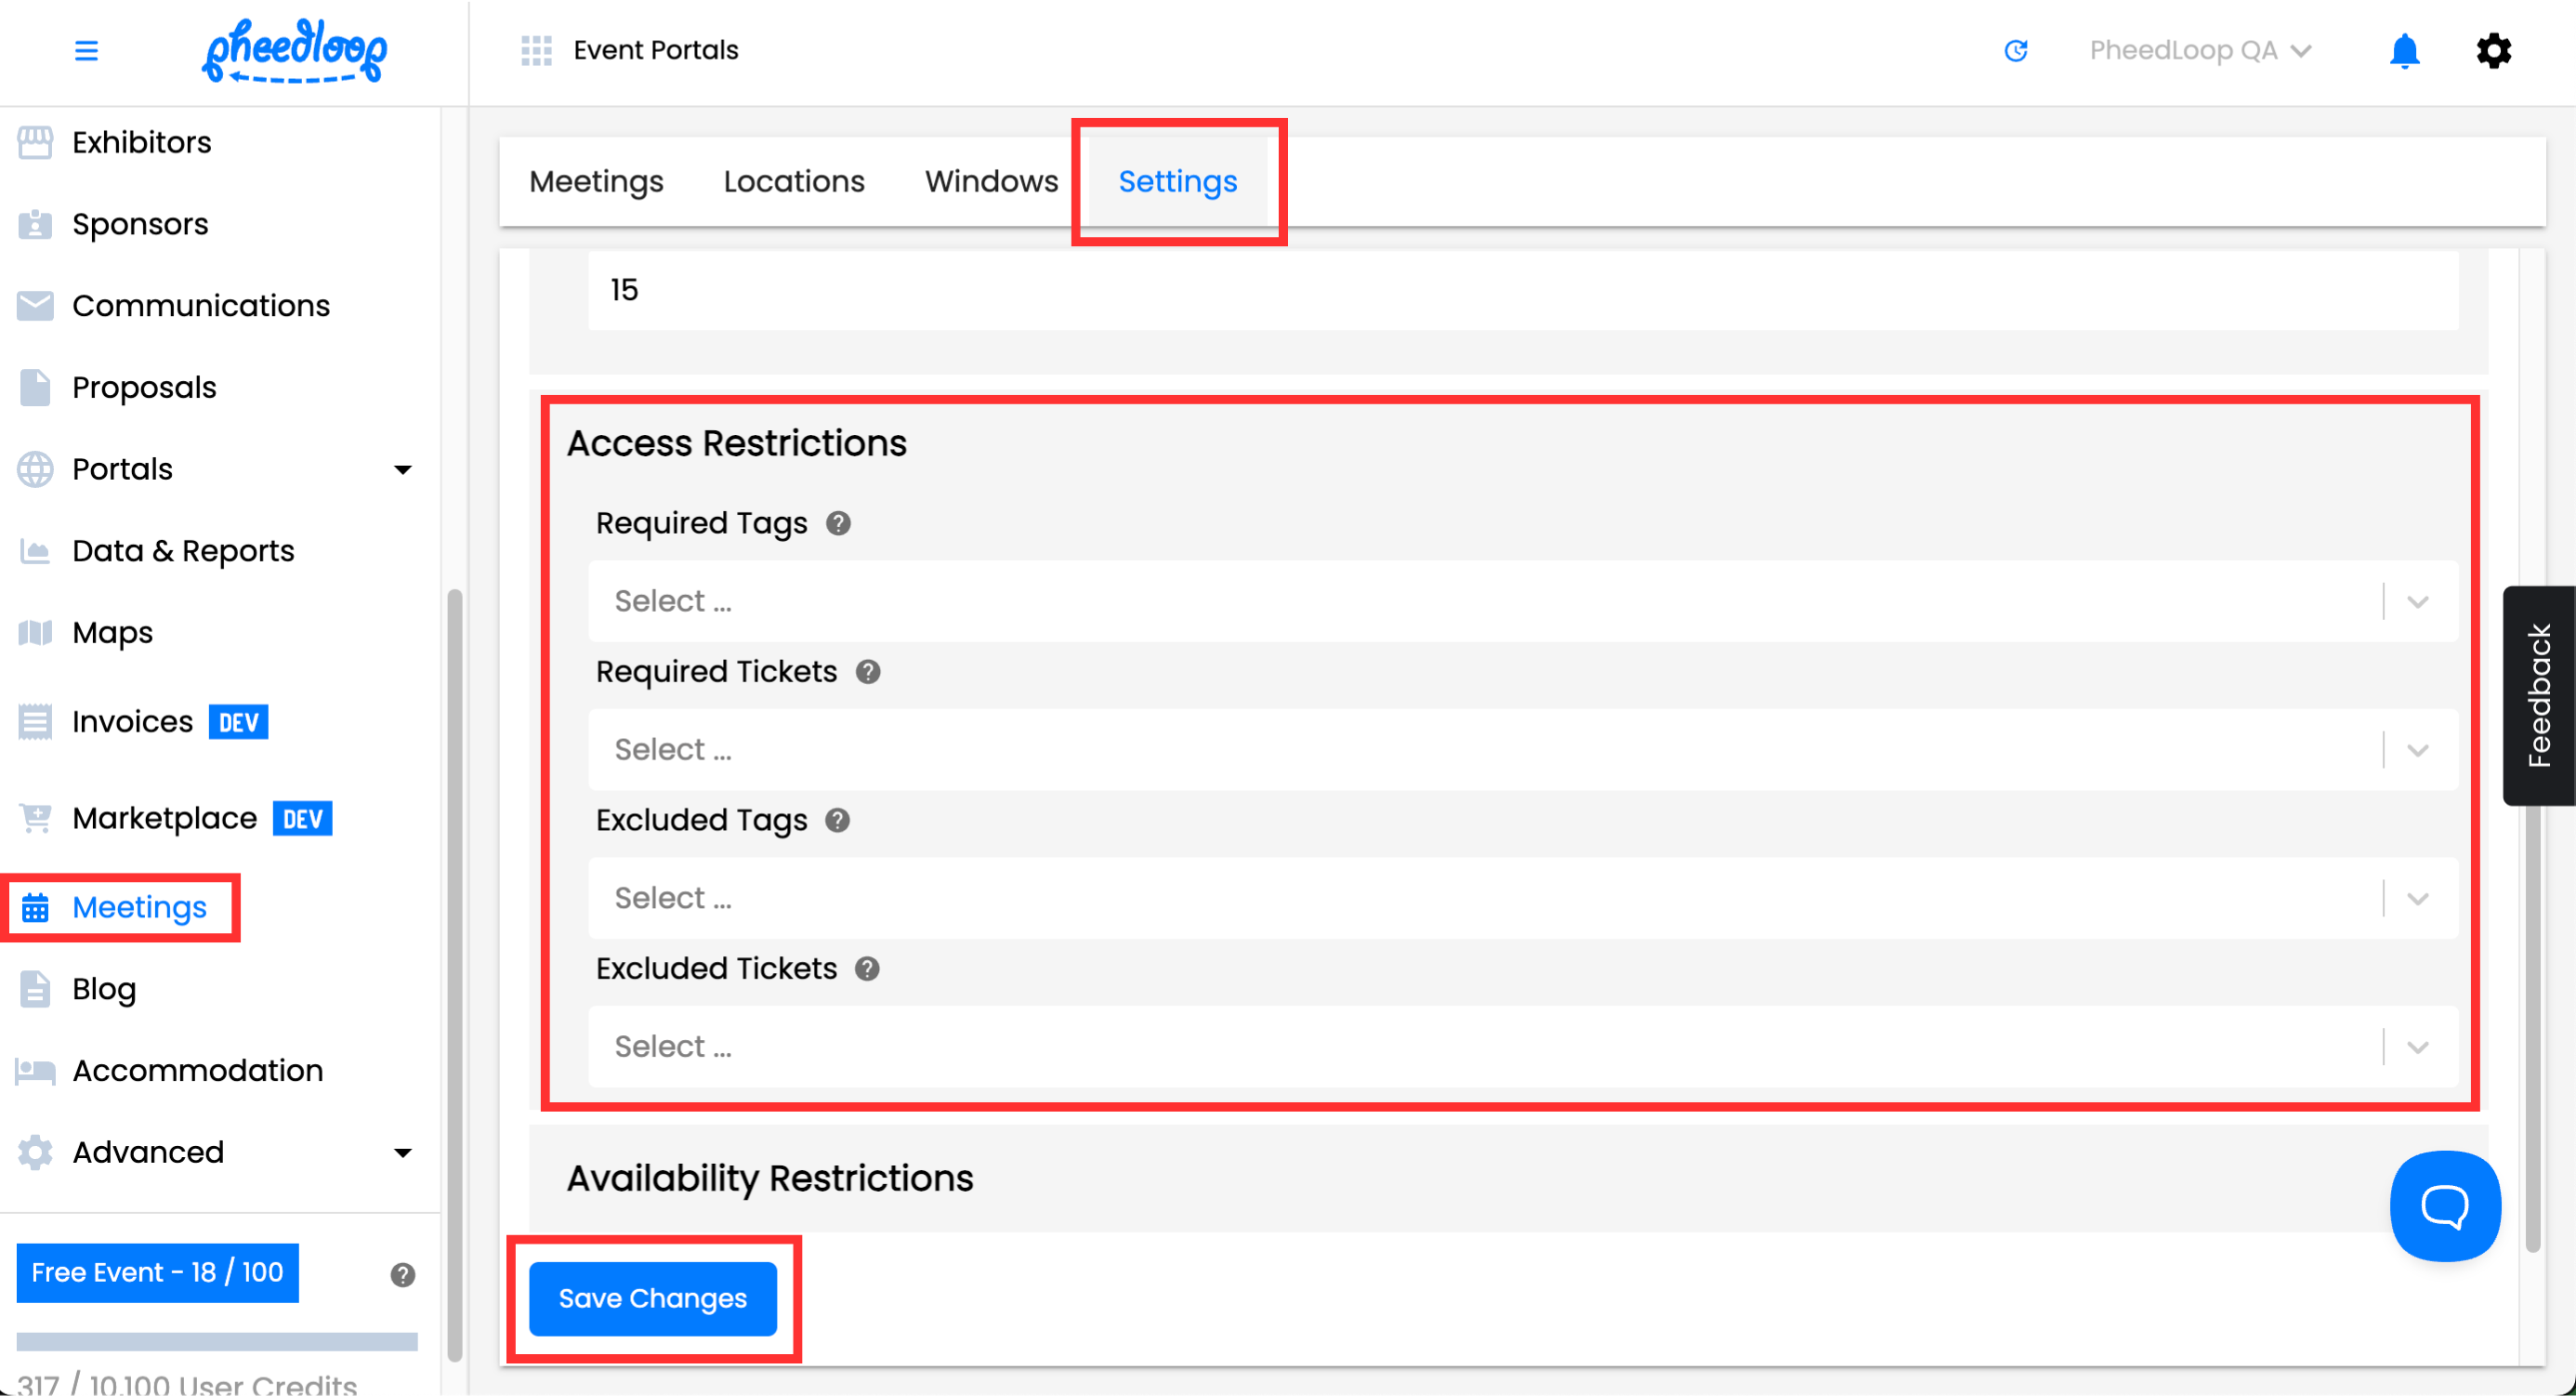
Task: Click the input field showing 15
Action: coord(1520,290)
